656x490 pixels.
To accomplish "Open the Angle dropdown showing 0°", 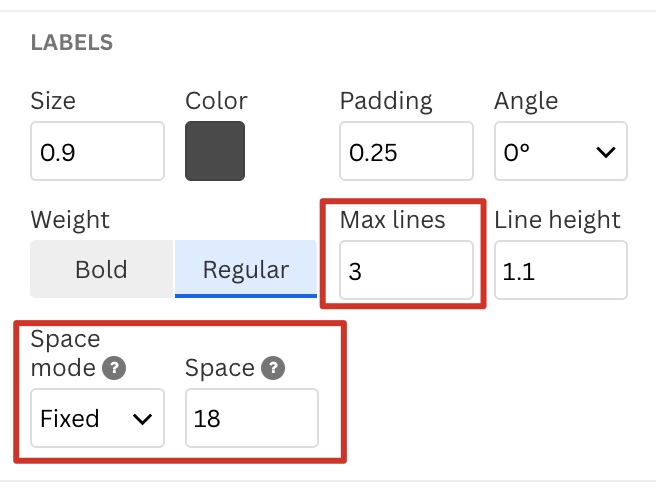I will (561, 151).
